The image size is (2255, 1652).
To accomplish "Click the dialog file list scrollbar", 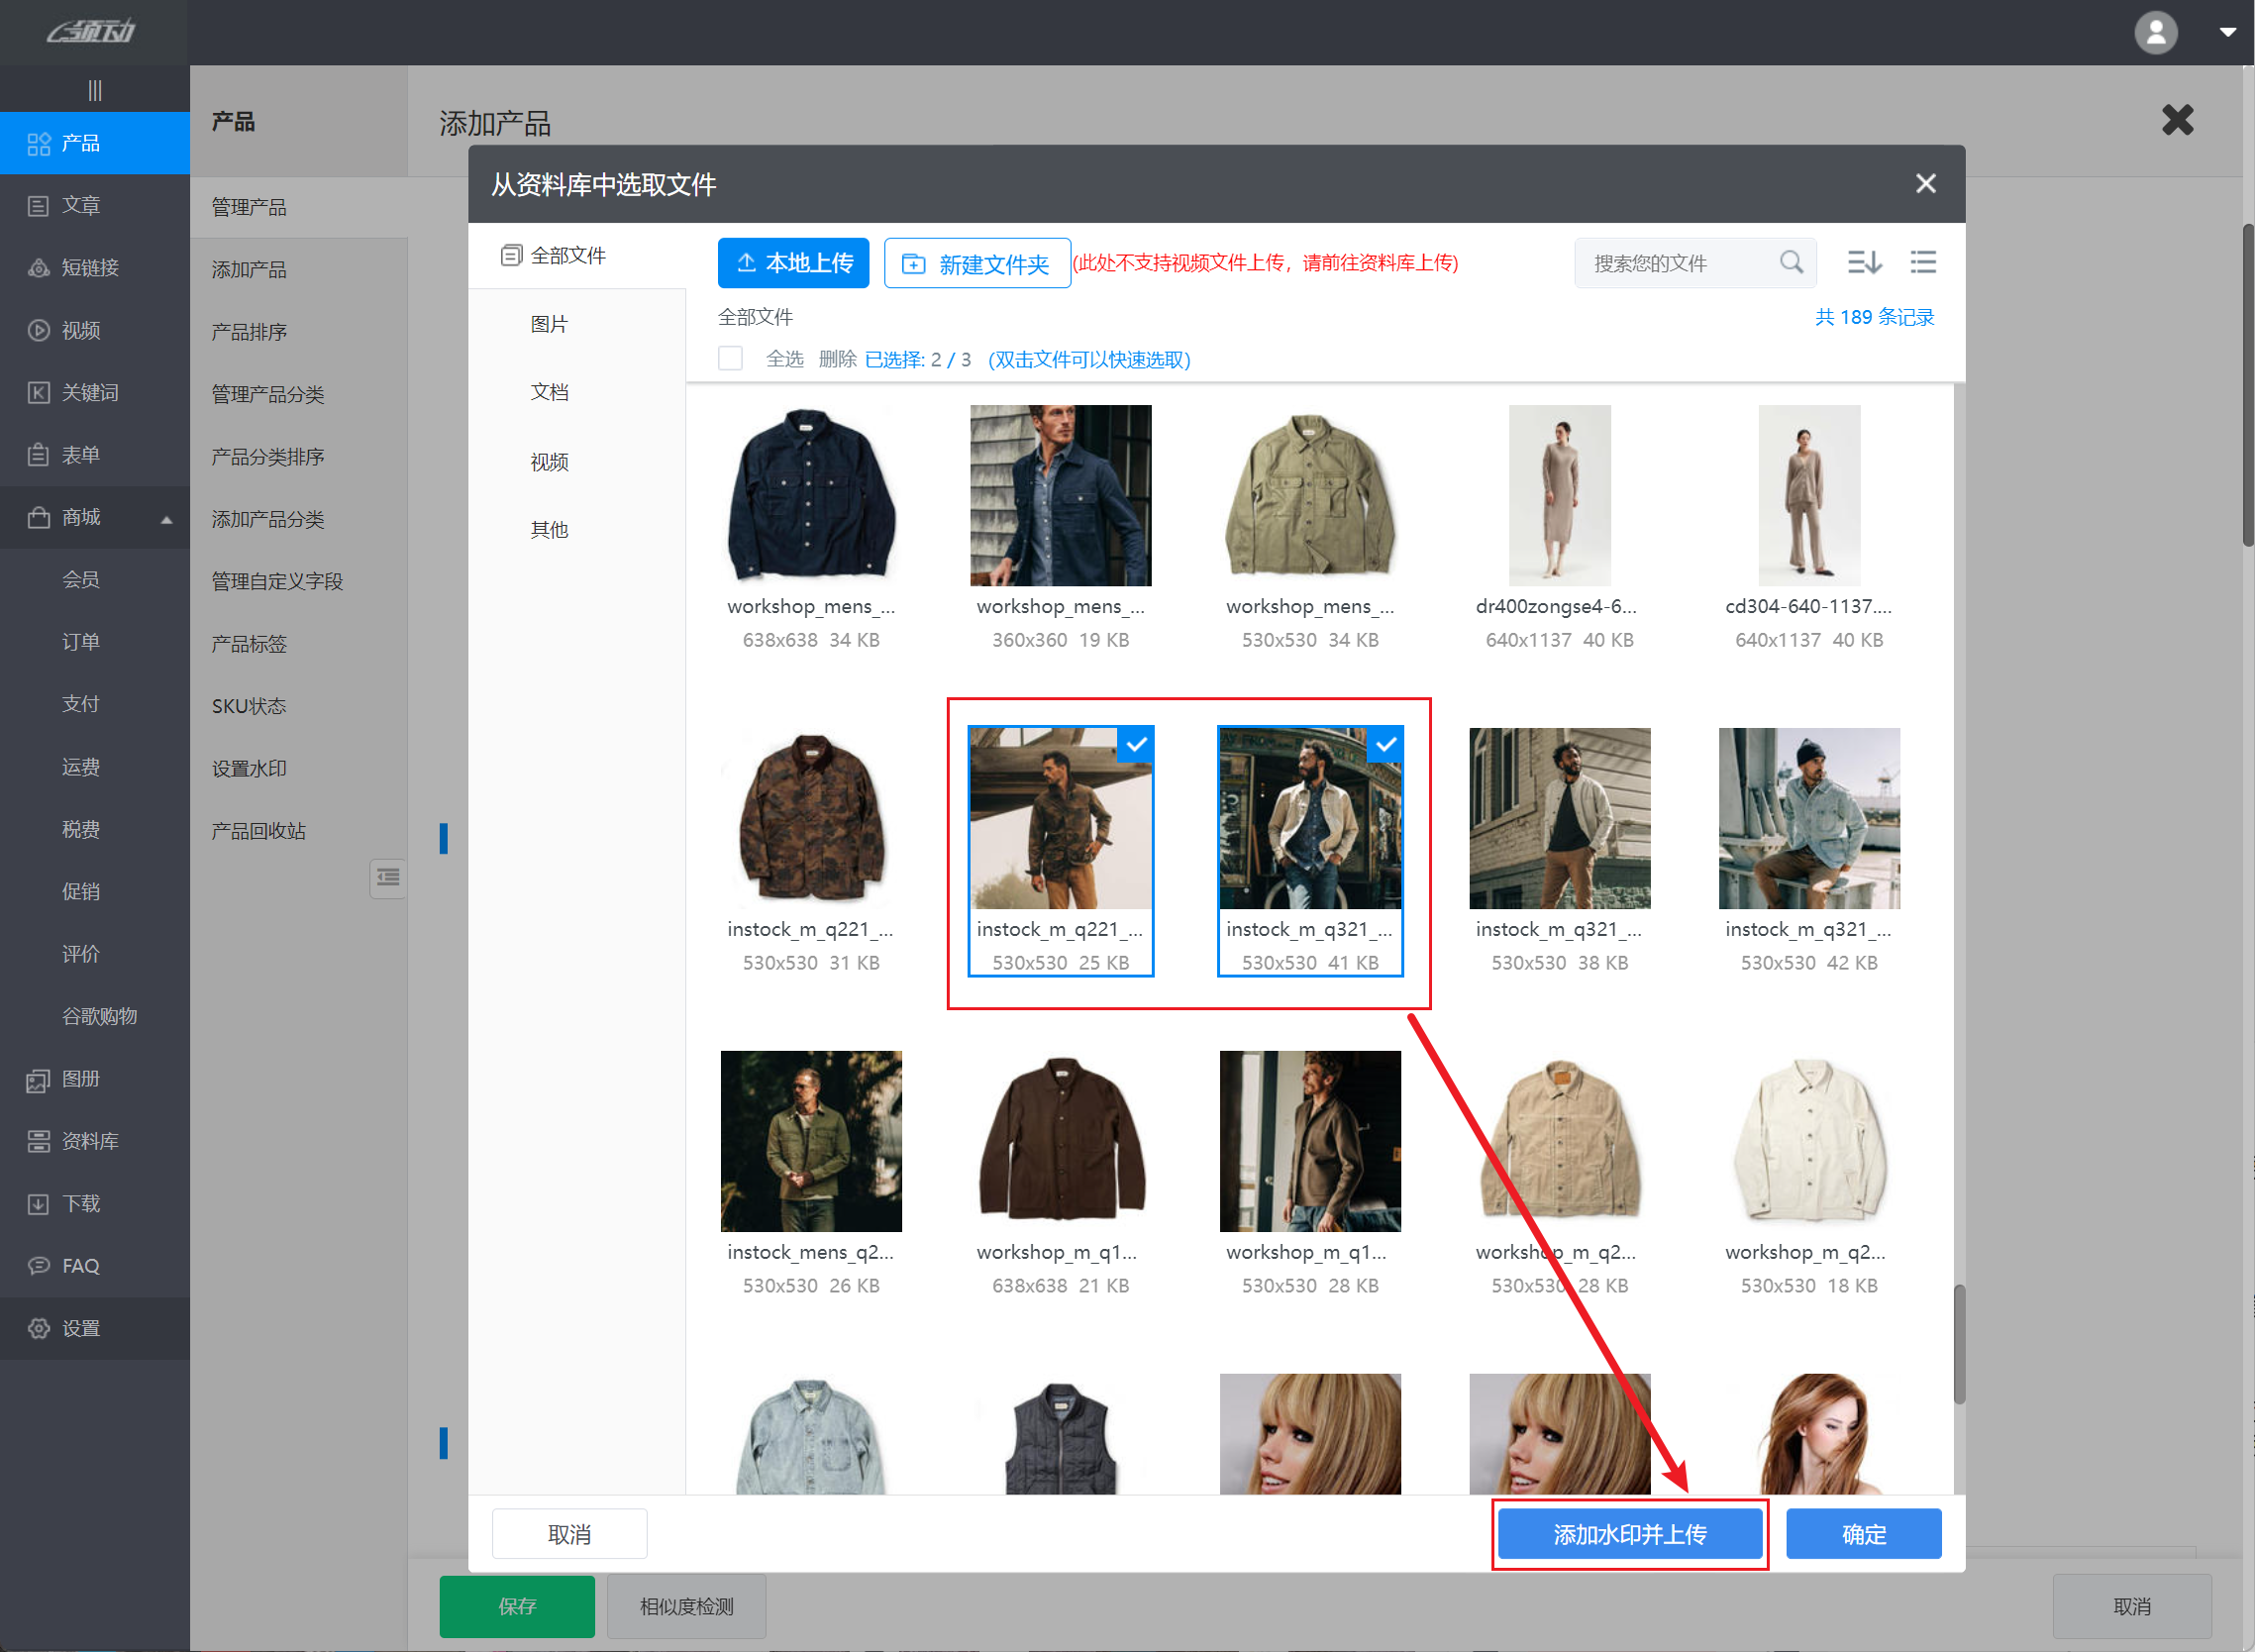I will click(x=1959, y=1344).
